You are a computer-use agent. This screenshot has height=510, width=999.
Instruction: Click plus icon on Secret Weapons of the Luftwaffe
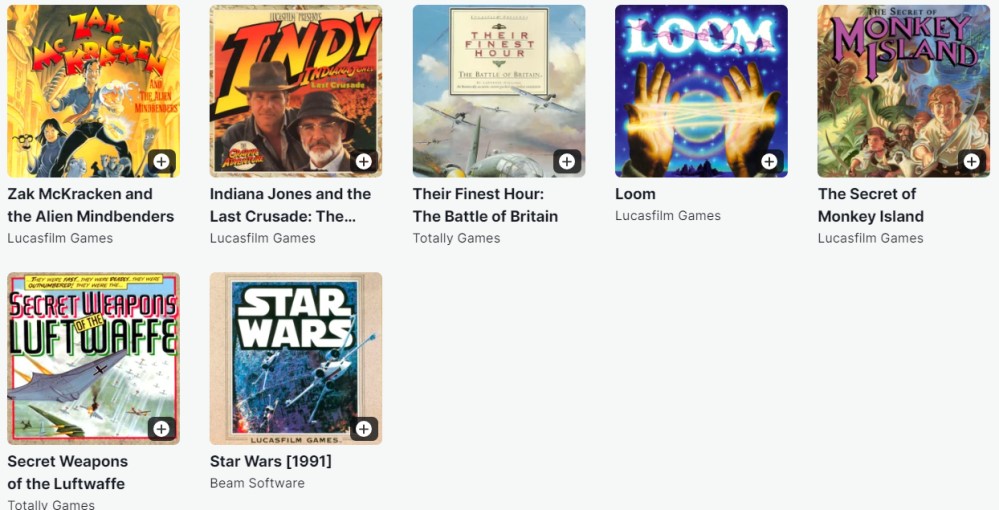pos(162,429)
